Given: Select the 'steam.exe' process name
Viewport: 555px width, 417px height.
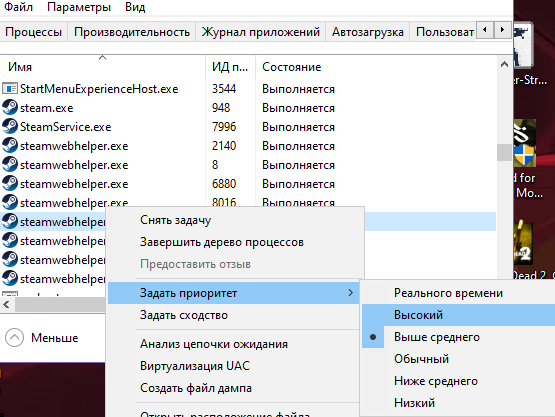Looking at the screenshot, I should click(x=46, y=108).
